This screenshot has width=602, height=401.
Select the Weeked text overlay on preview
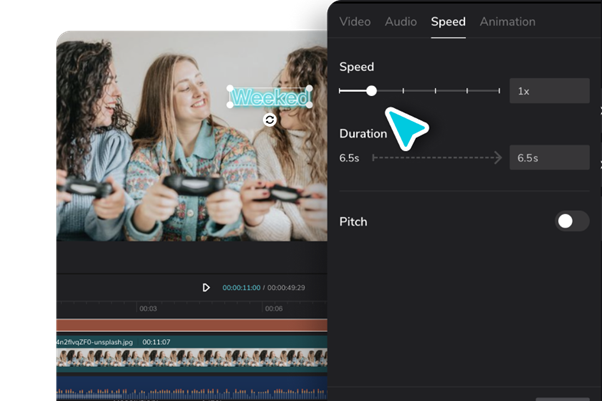pyautogui.click(x=270, y=97)
